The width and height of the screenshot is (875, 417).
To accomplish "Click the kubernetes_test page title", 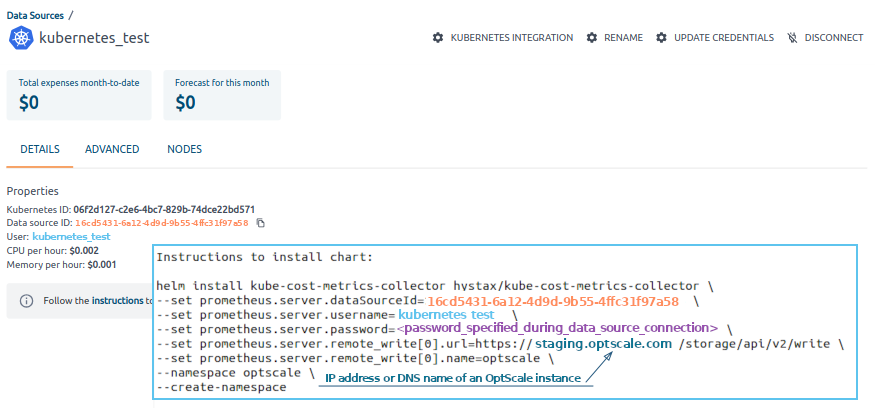I will [94, 38].
